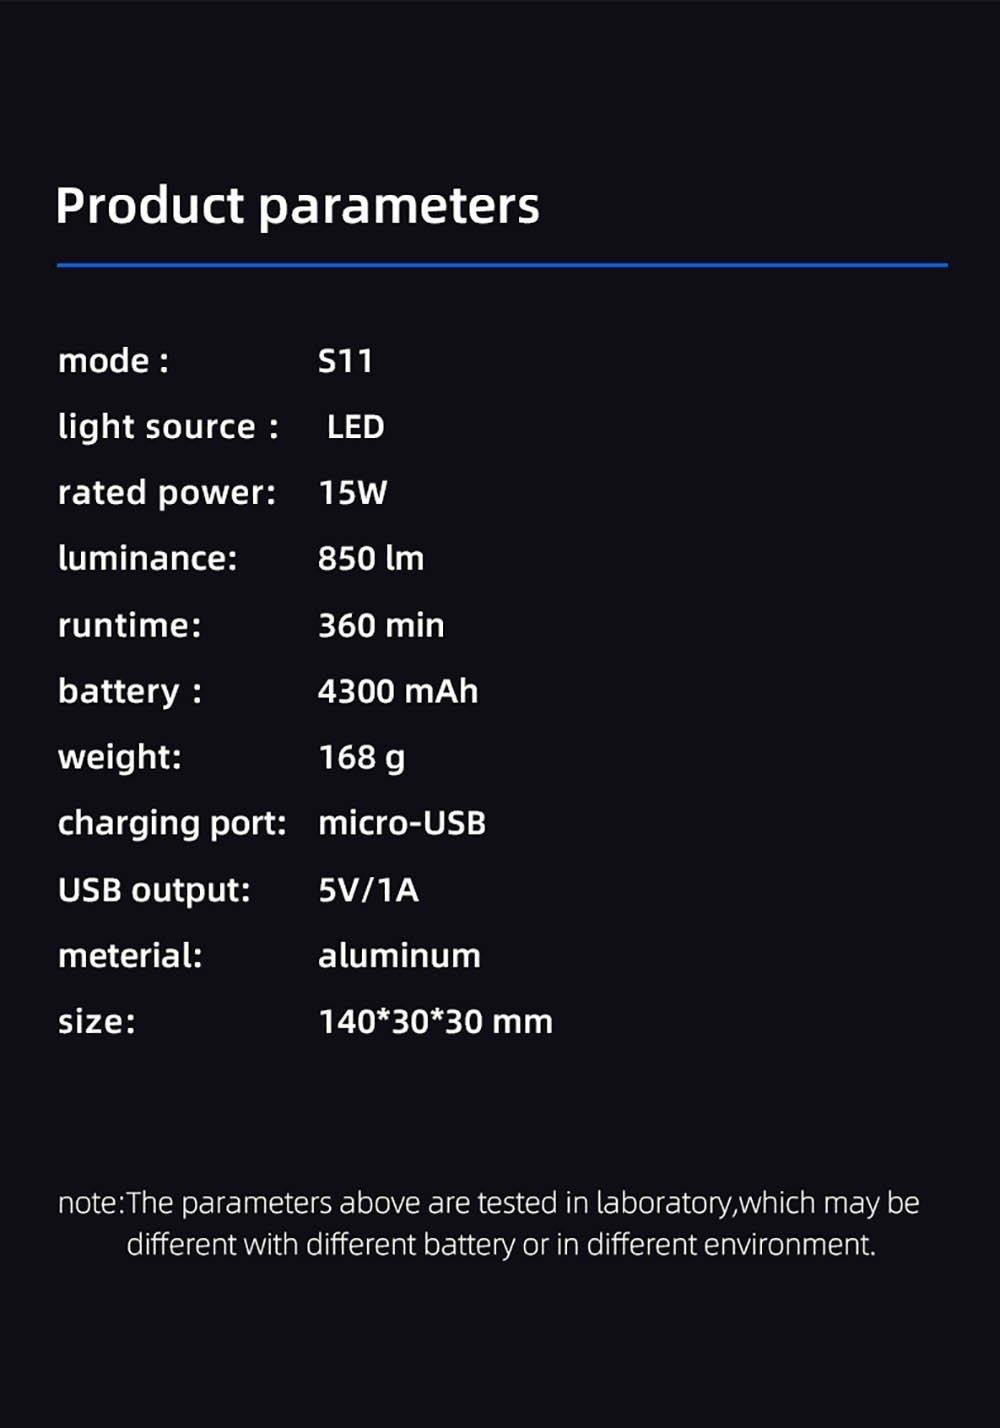Click the "Product parameters" heading
Viewport: 1000px width, 1428px height.
(297, 206)
